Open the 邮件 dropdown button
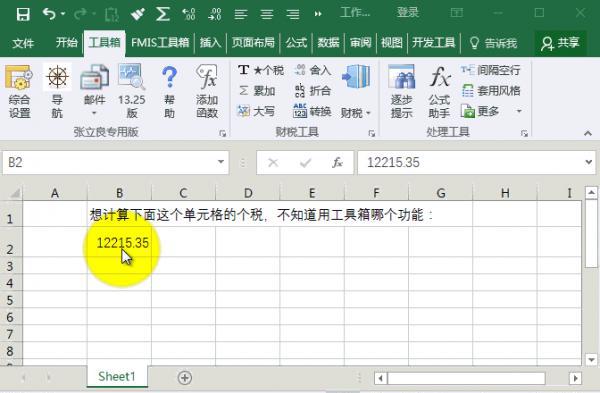The image size is (600, 393). pos(94,92)
